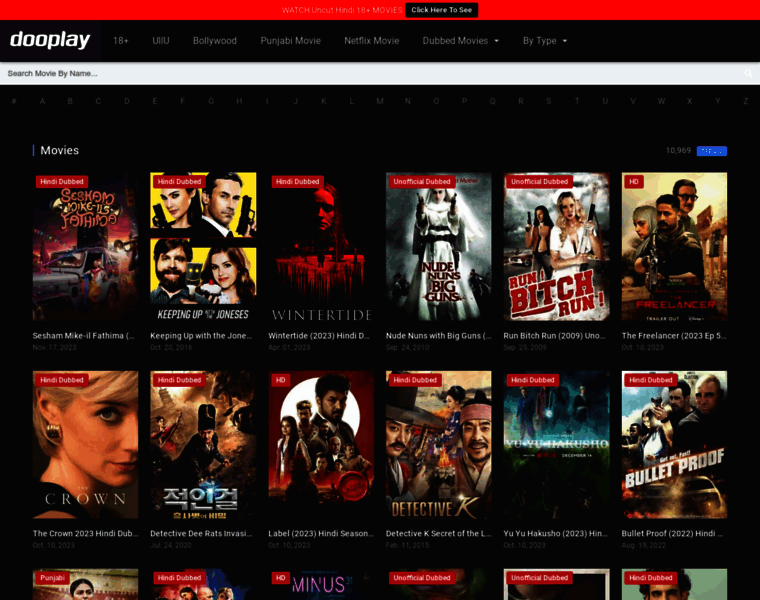
Task: Open the Detective Dee Korean-text poster
Action: 203,445
